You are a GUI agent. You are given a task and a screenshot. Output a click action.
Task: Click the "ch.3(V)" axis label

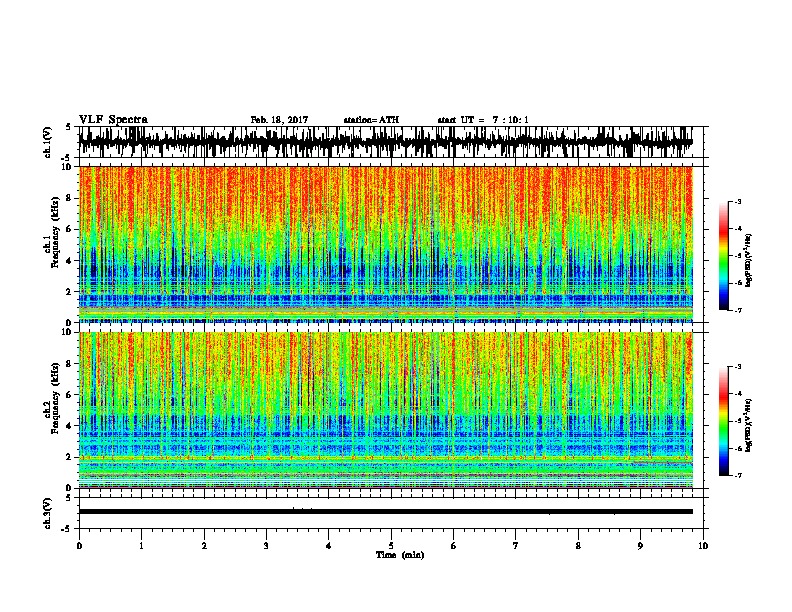[x=48, y=513]
